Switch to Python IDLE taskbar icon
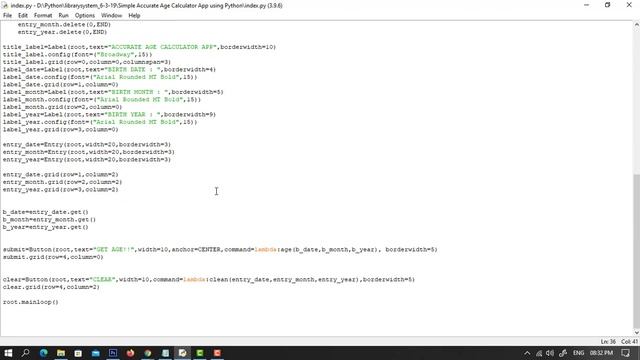Viewport: 640px width, 360px height. point(182,353)
